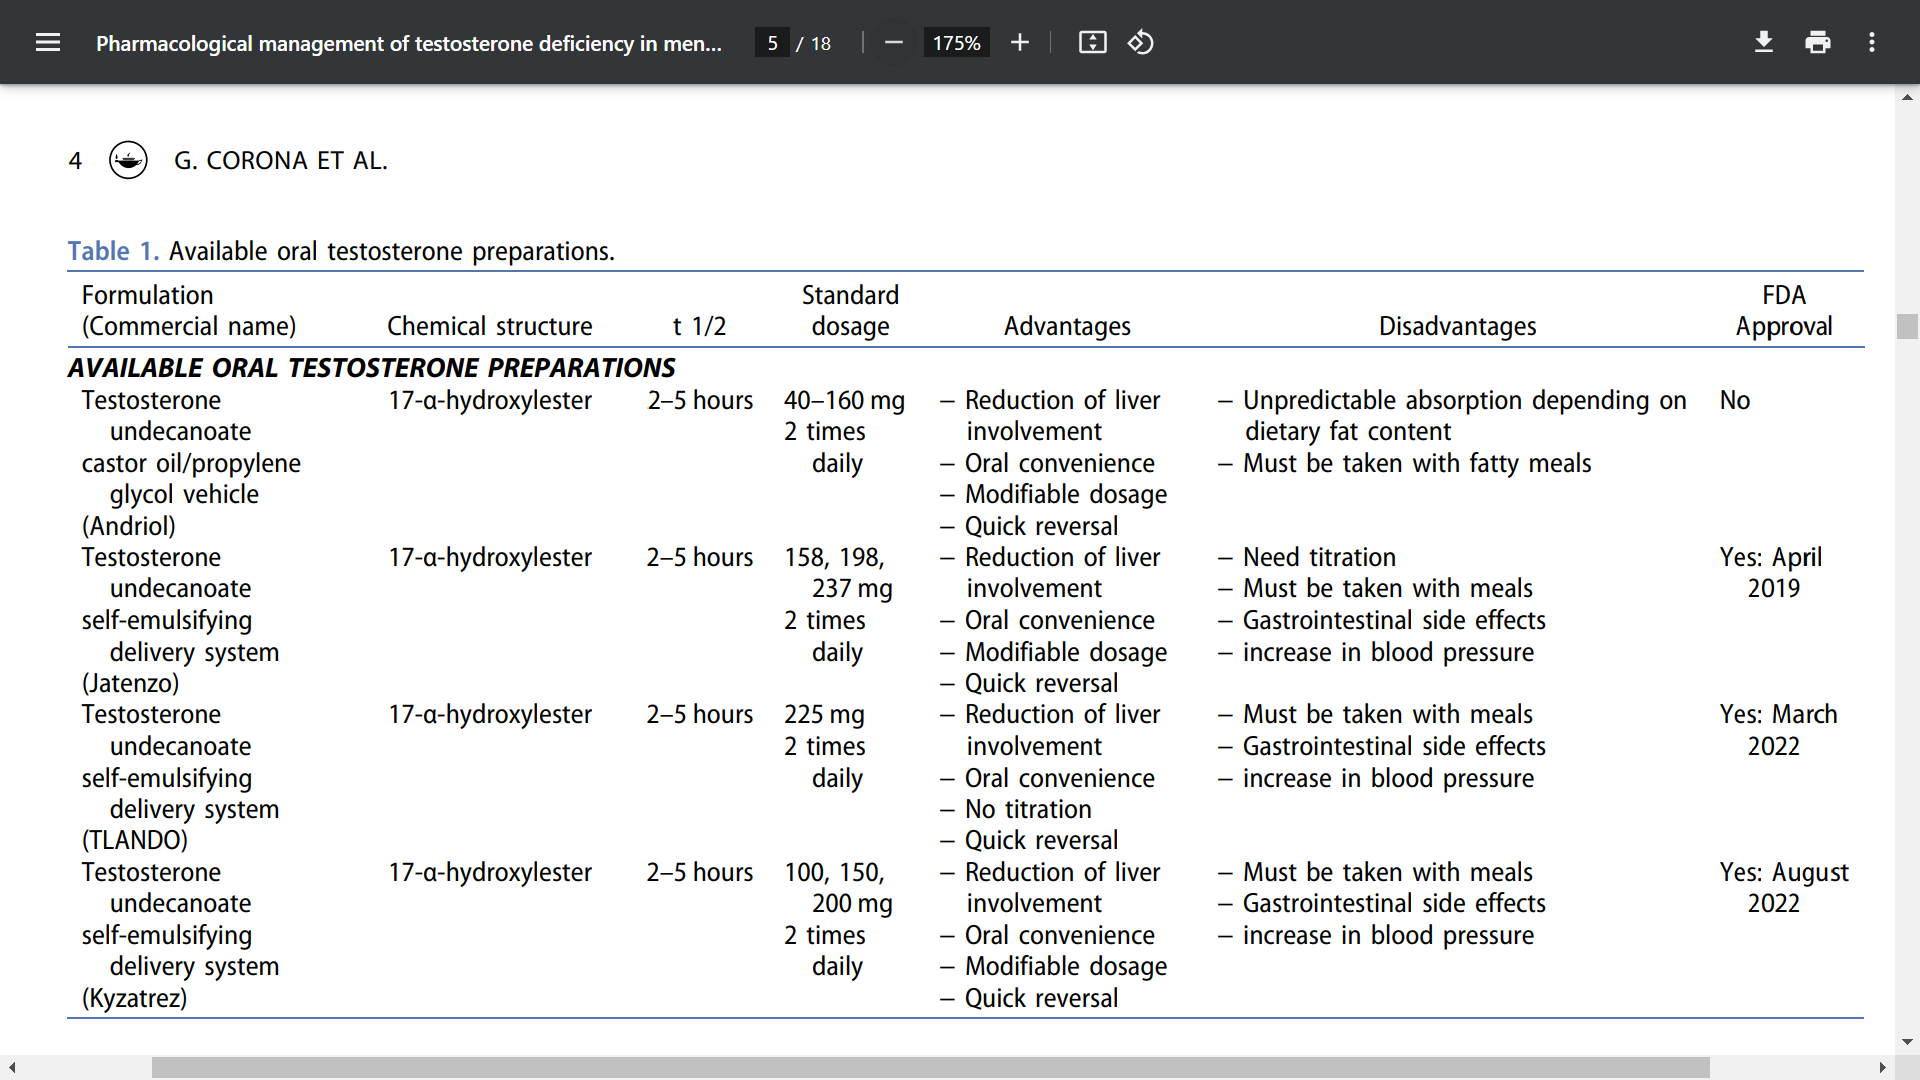Click 'Unpredictable absorption depending on' text
The height and width of the screenshot is (1080, 1920).
coord(1464,400)
